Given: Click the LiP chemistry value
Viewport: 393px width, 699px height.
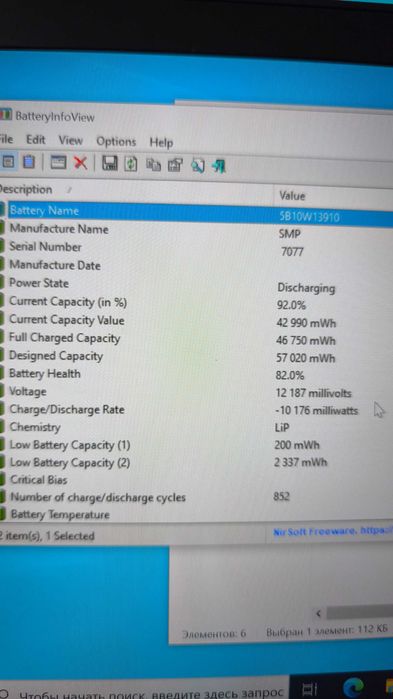Looking at the screenshot, I should pos(282,428).
